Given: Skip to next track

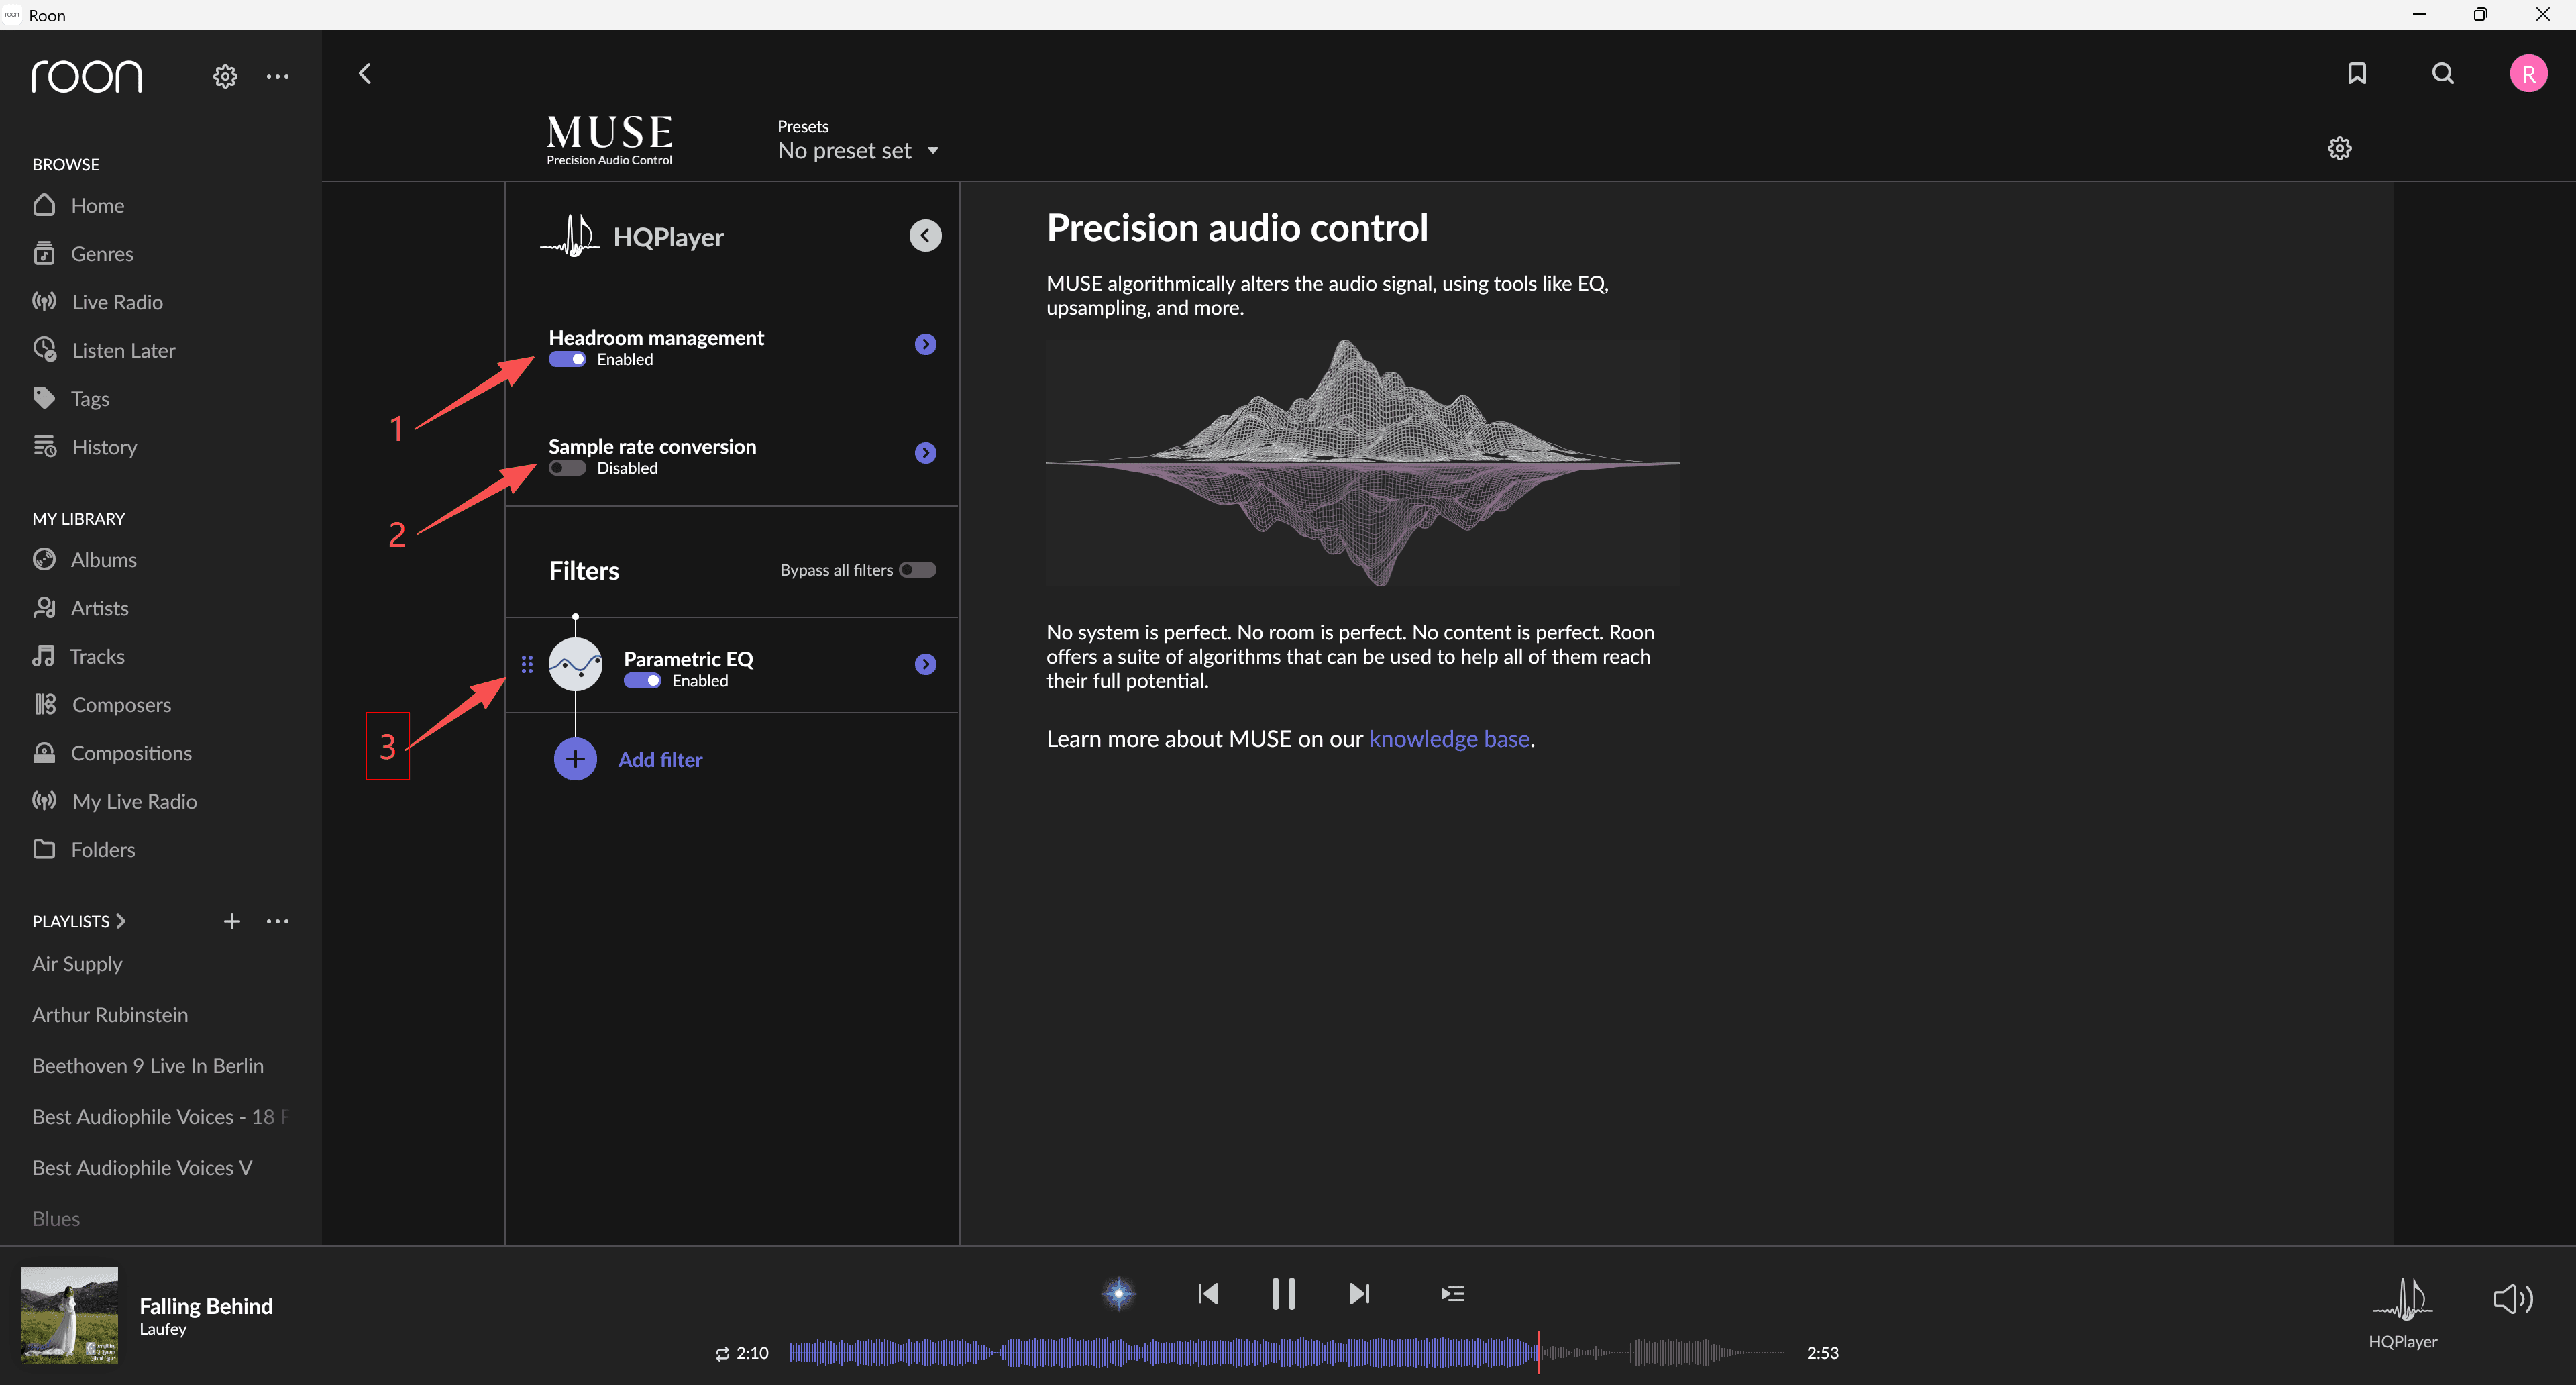Looking at the screenshot, I should tap(1359, 1294).
